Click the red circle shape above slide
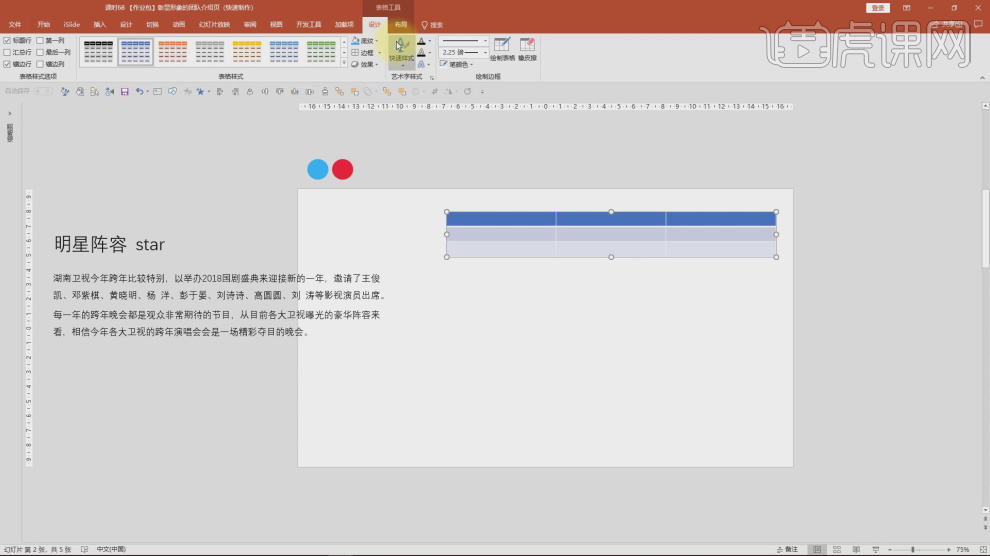Screen dimensions: 990x556 [342, 169]
